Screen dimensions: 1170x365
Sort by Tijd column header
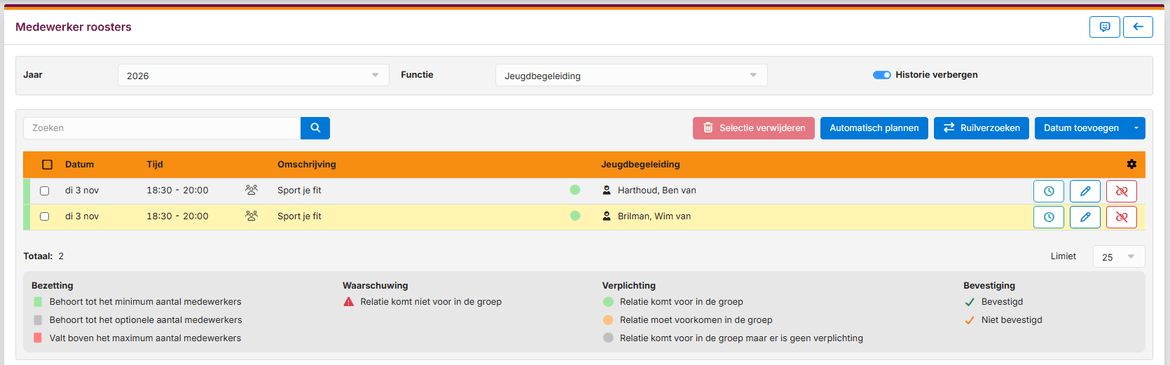click(x=154, y=164)
